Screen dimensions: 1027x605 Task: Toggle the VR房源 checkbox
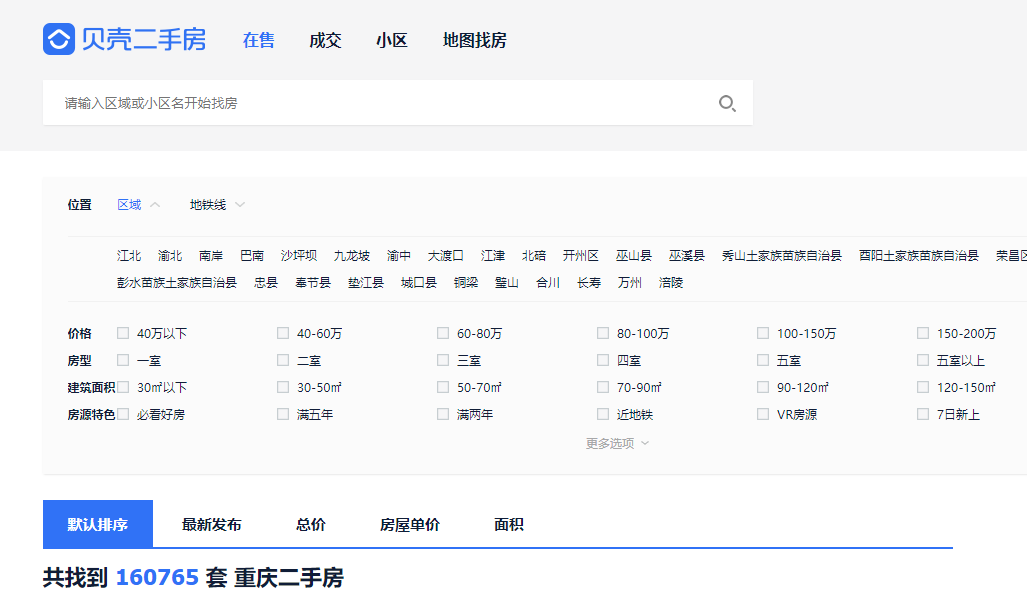tap(763, 414)
